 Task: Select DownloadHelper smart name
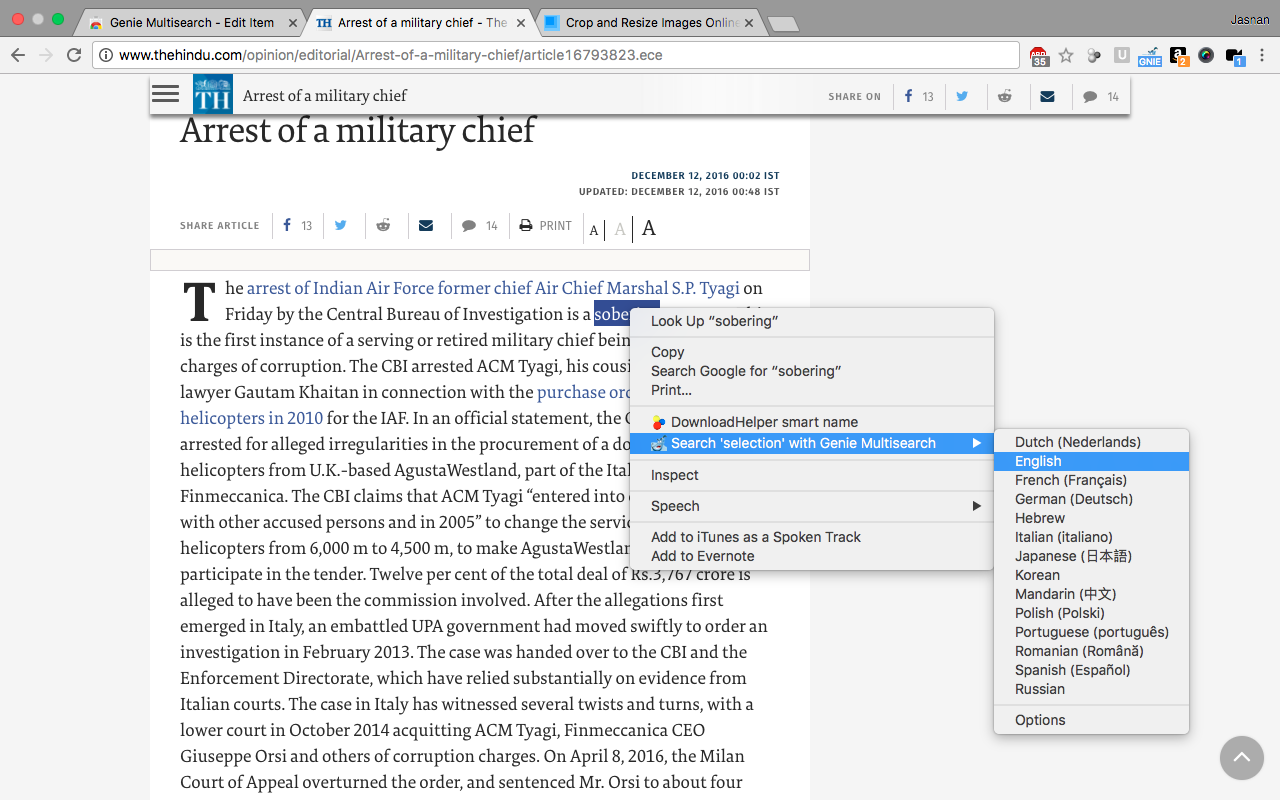pyautogui.click(x=812, y=422)
